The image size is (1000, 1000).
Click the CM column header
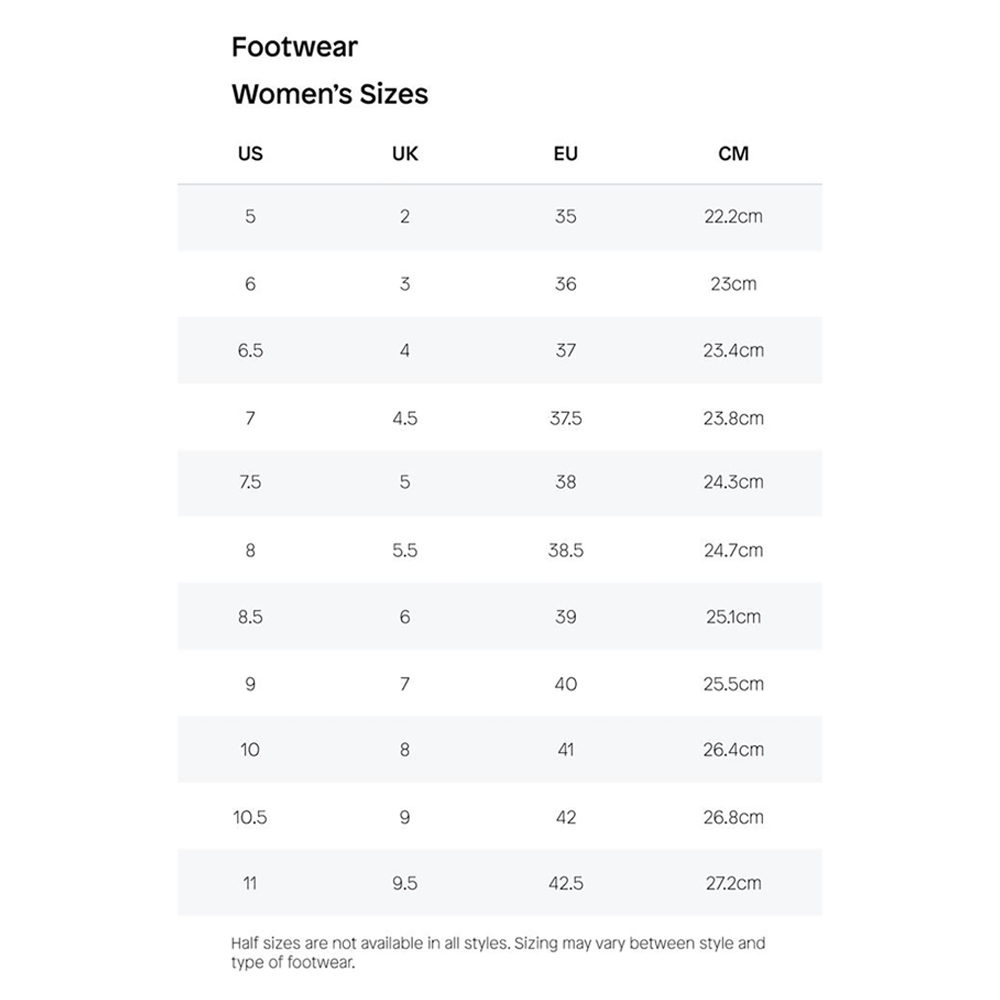click(x=733, y=154)
